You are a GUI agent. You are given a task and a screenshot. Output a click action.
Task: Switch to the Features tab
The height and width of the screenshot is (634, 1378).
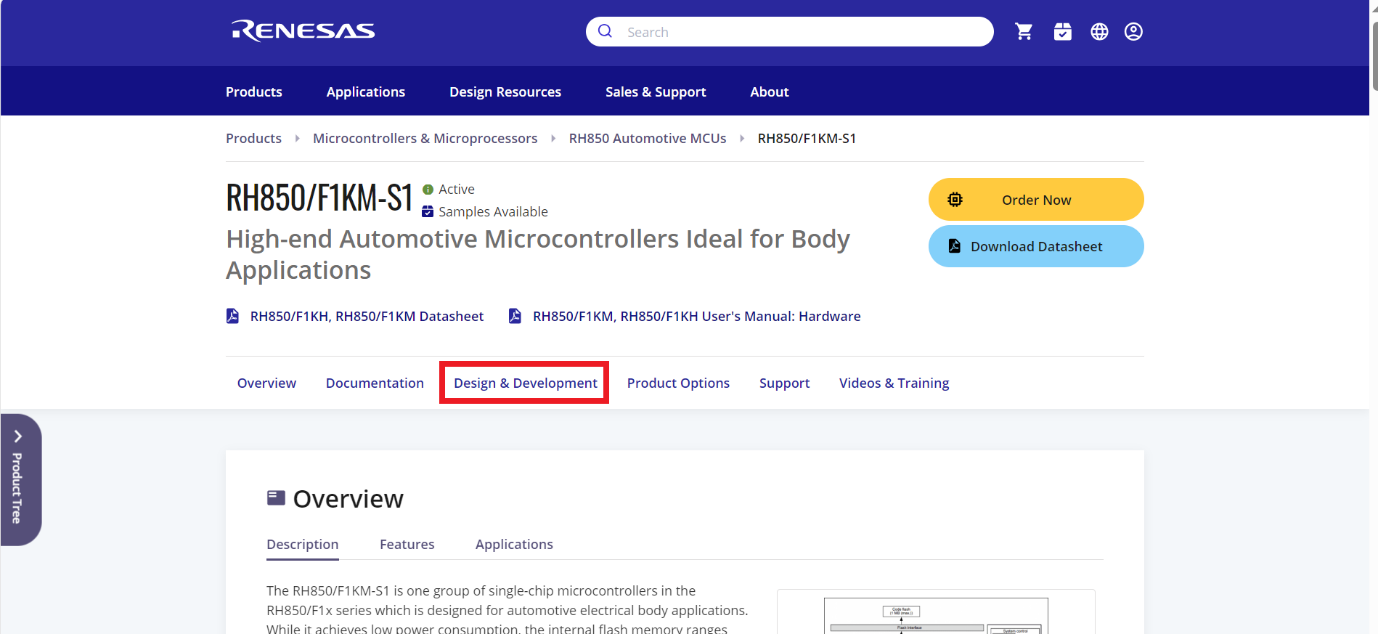click(406, 544)
